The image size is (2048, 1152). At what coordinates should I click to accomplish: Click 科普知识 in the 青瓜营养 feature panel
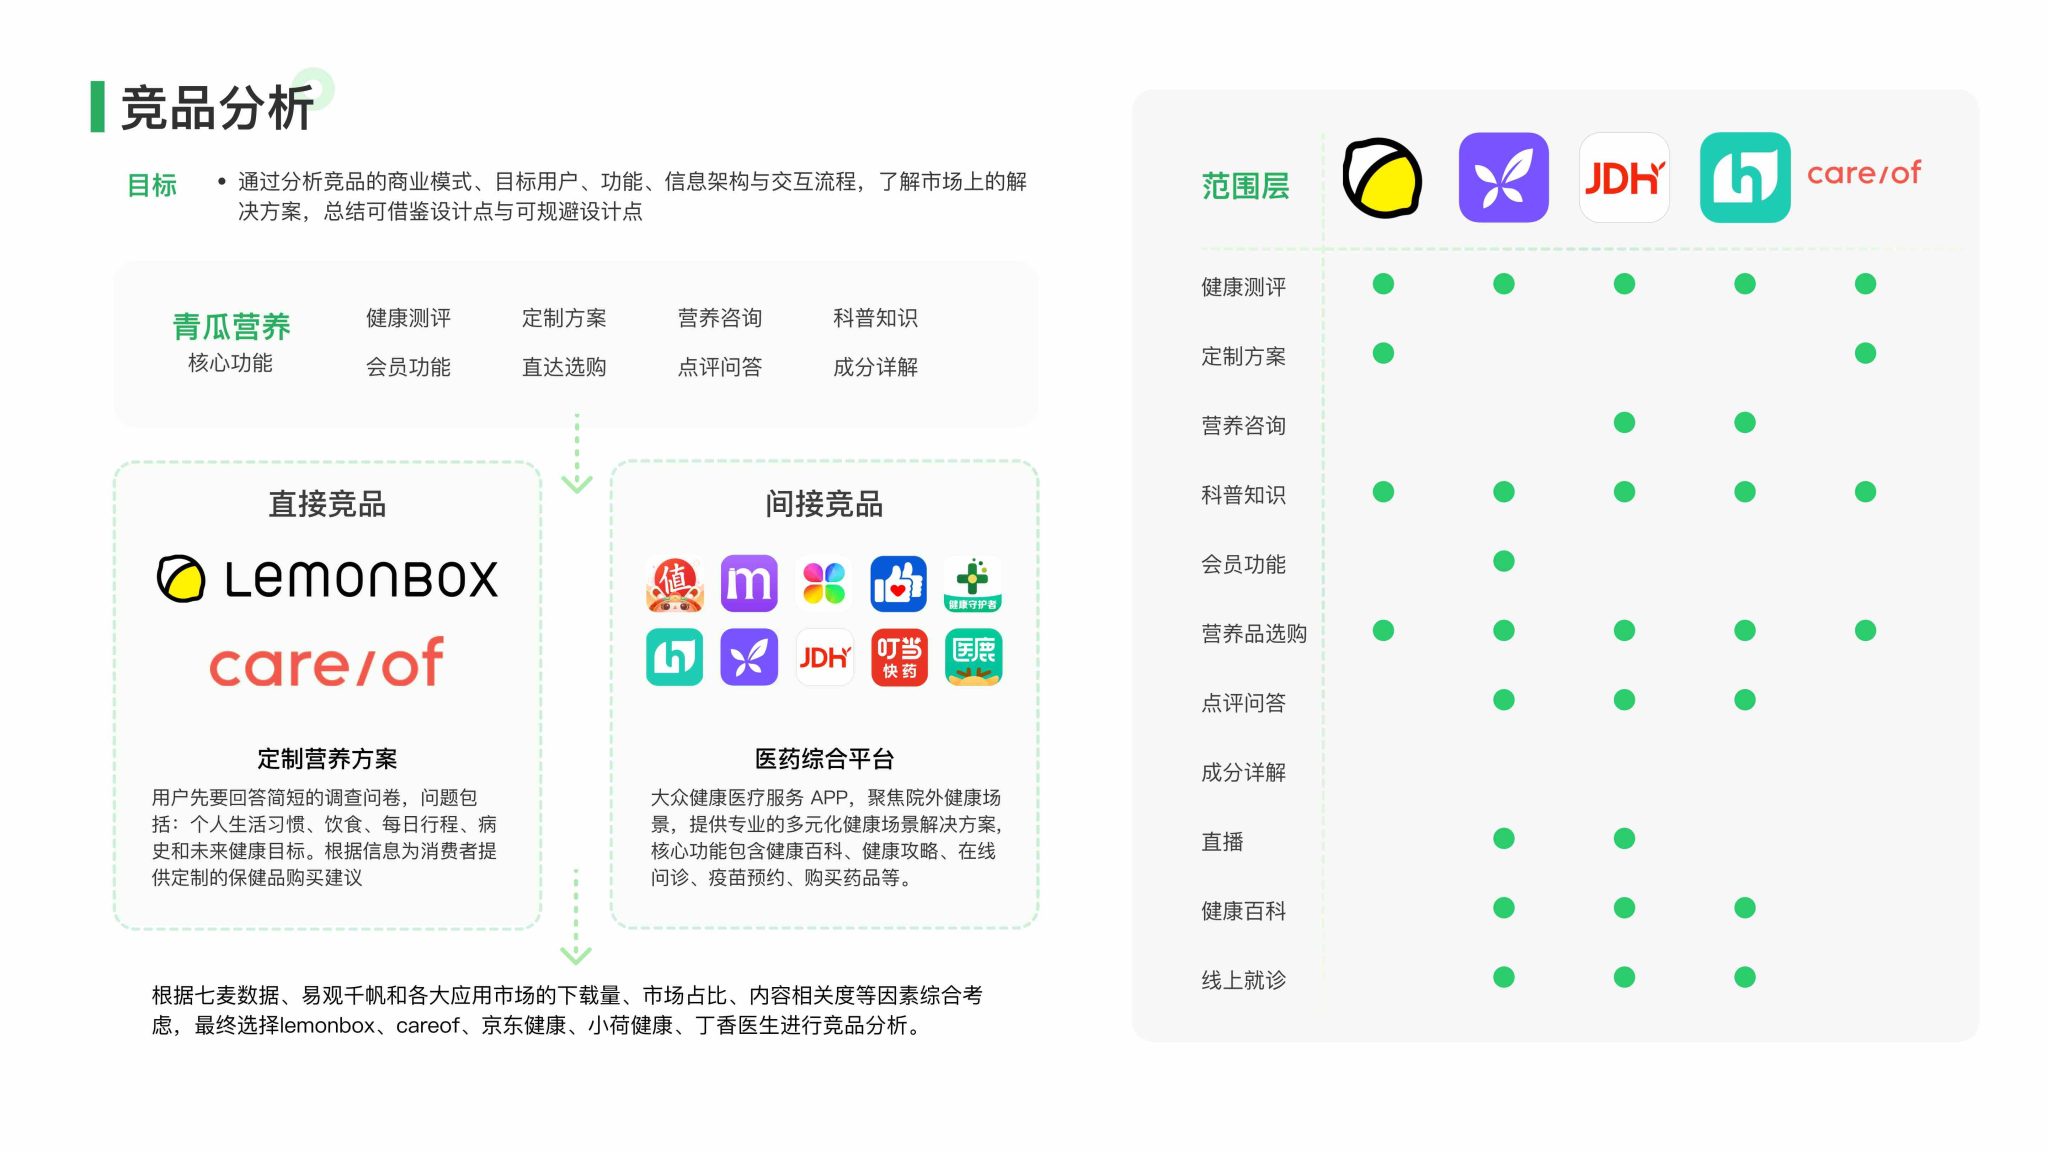(875, 318)
